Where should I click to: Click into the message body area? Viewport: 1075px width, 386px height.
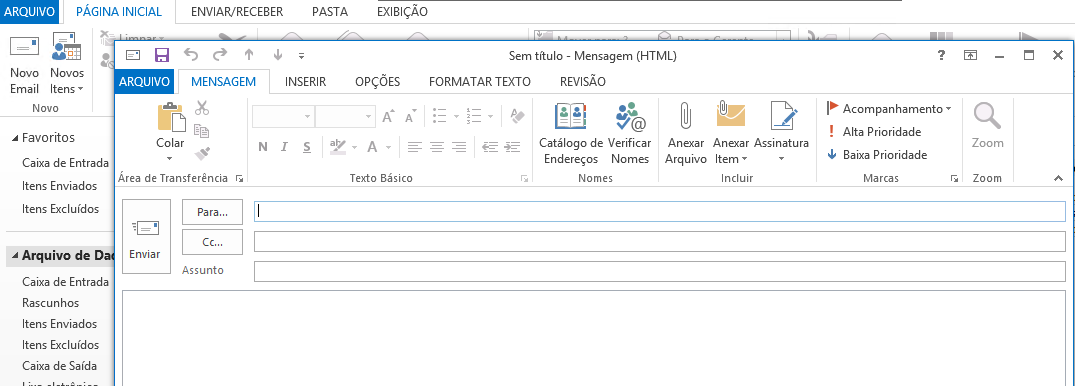[594, 338]
